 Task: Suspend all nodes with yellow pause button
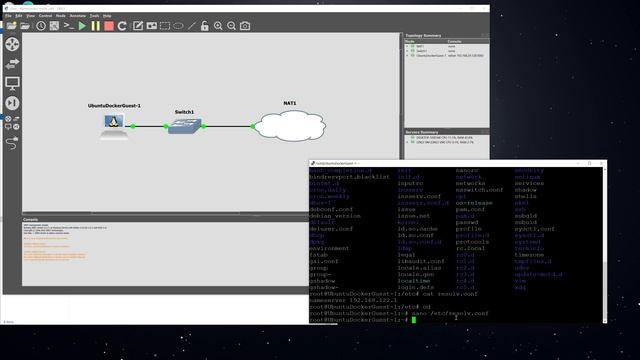(96, 26)
